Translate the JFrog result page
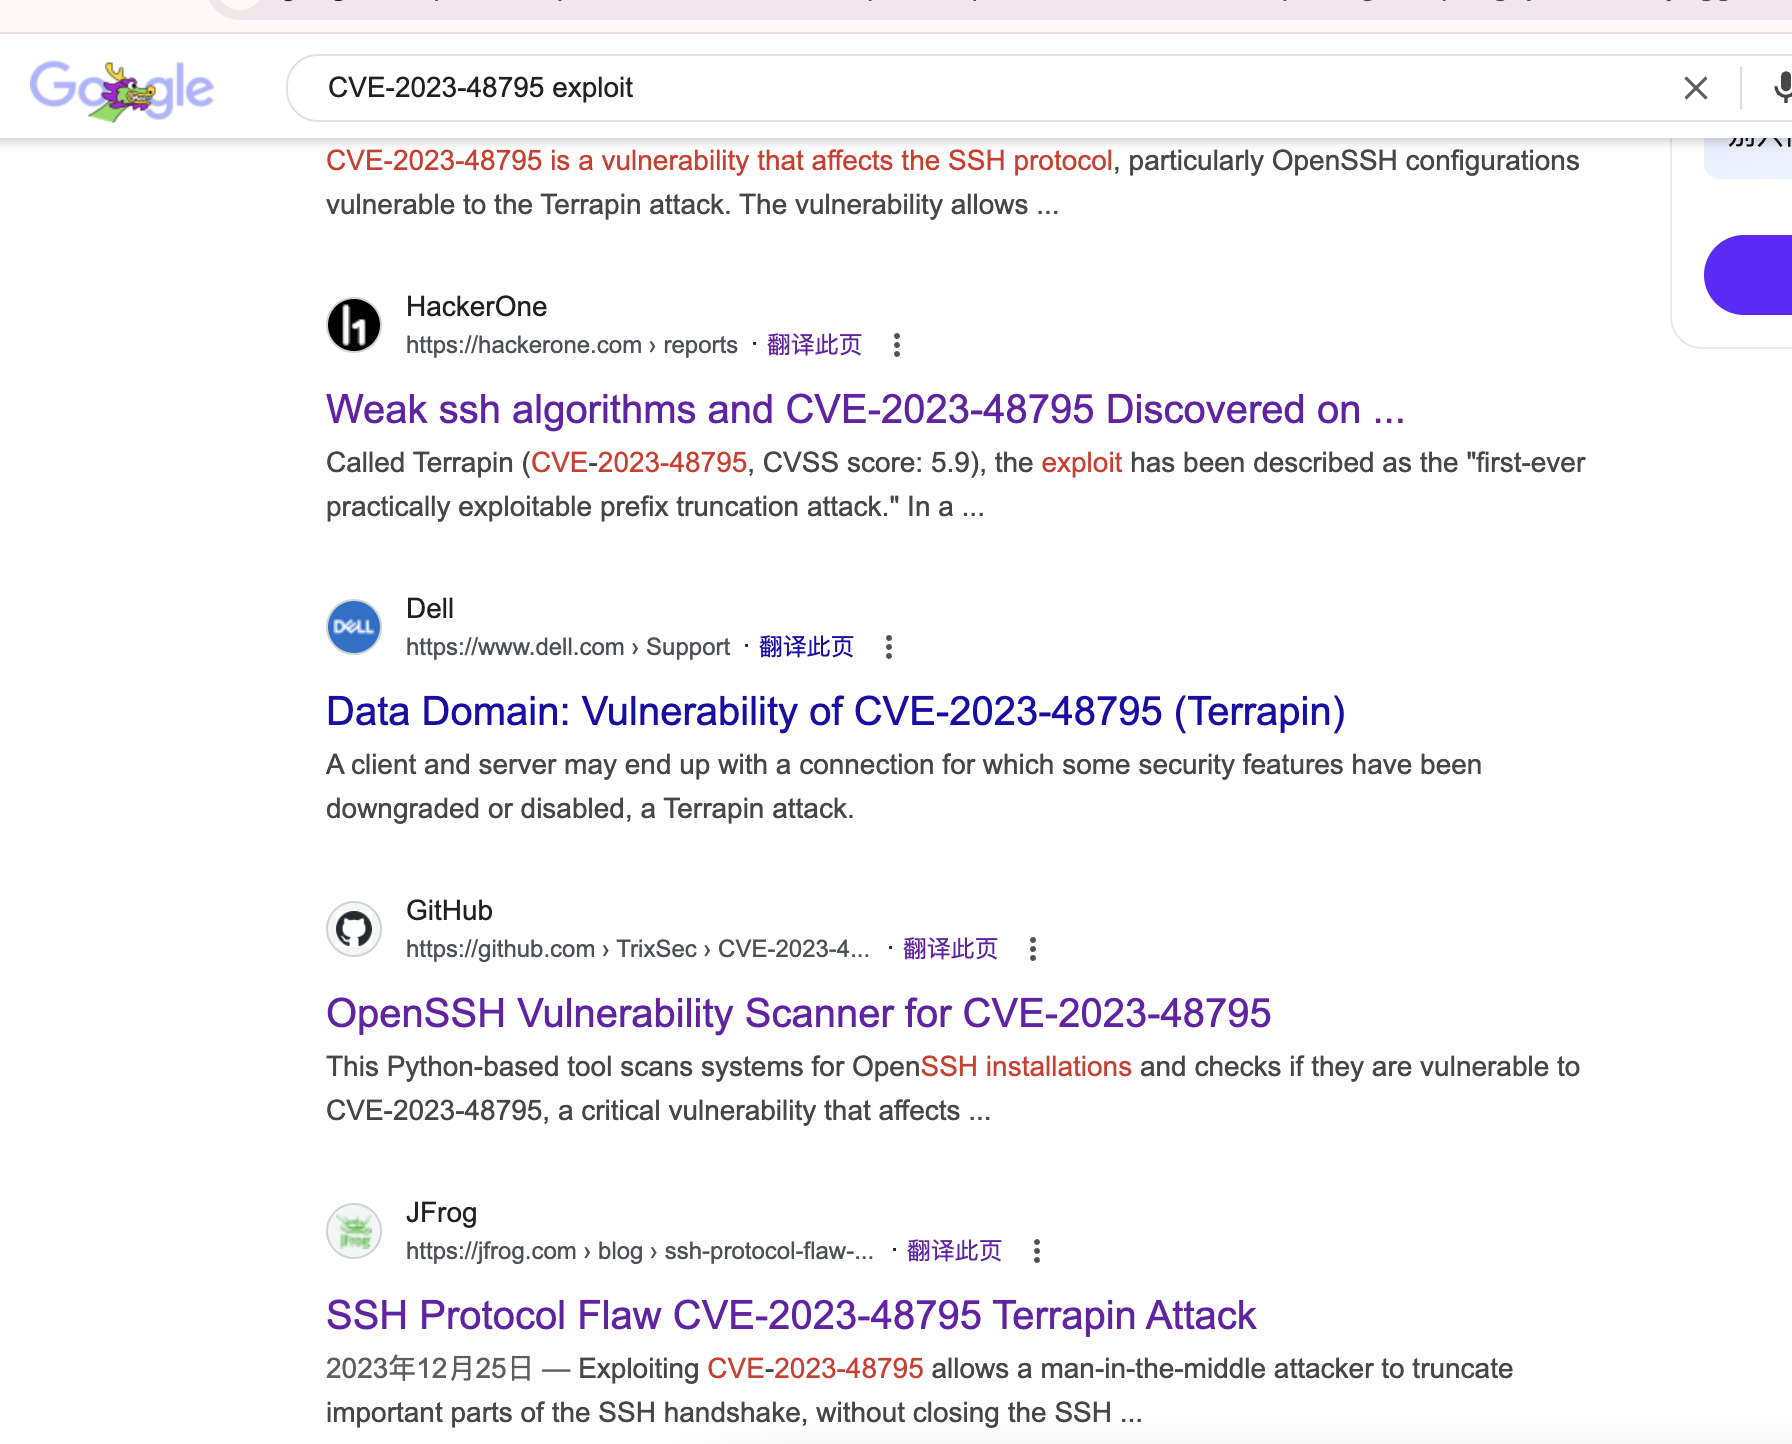 click(x=954, y=1251)
